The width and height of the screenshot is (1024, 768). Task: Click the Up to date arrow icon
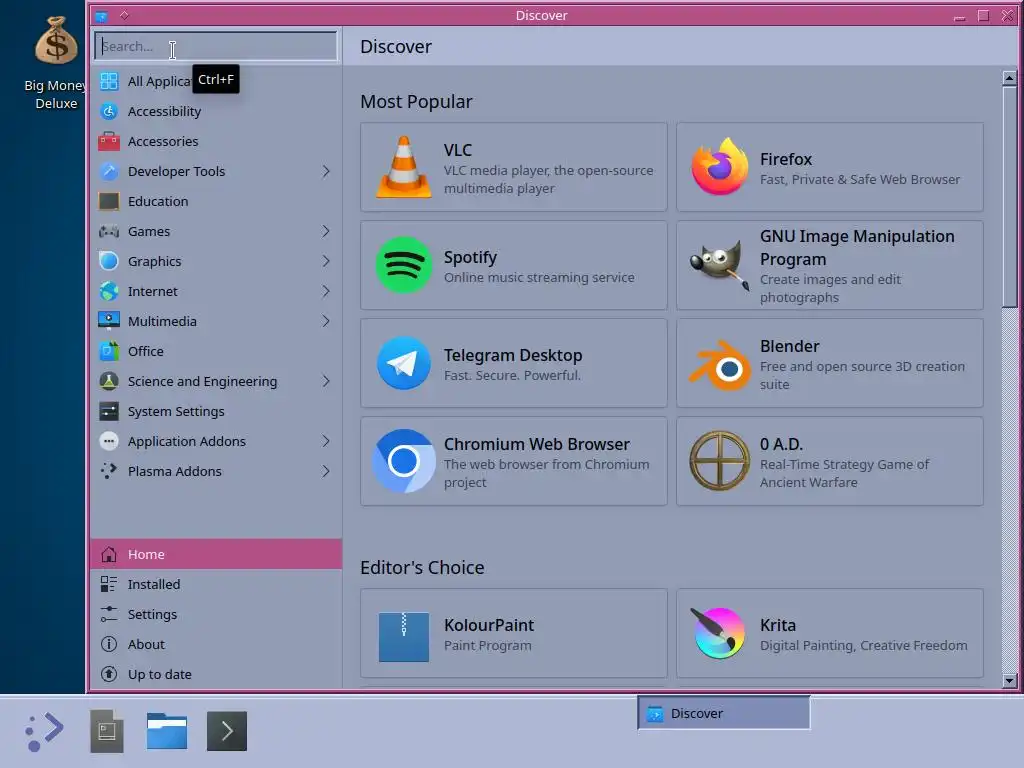tap(109, 674)
